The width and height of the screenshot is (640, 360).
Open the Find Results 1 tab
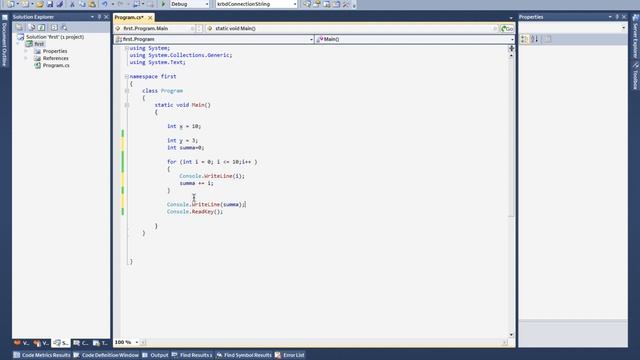tap(192, 355)
